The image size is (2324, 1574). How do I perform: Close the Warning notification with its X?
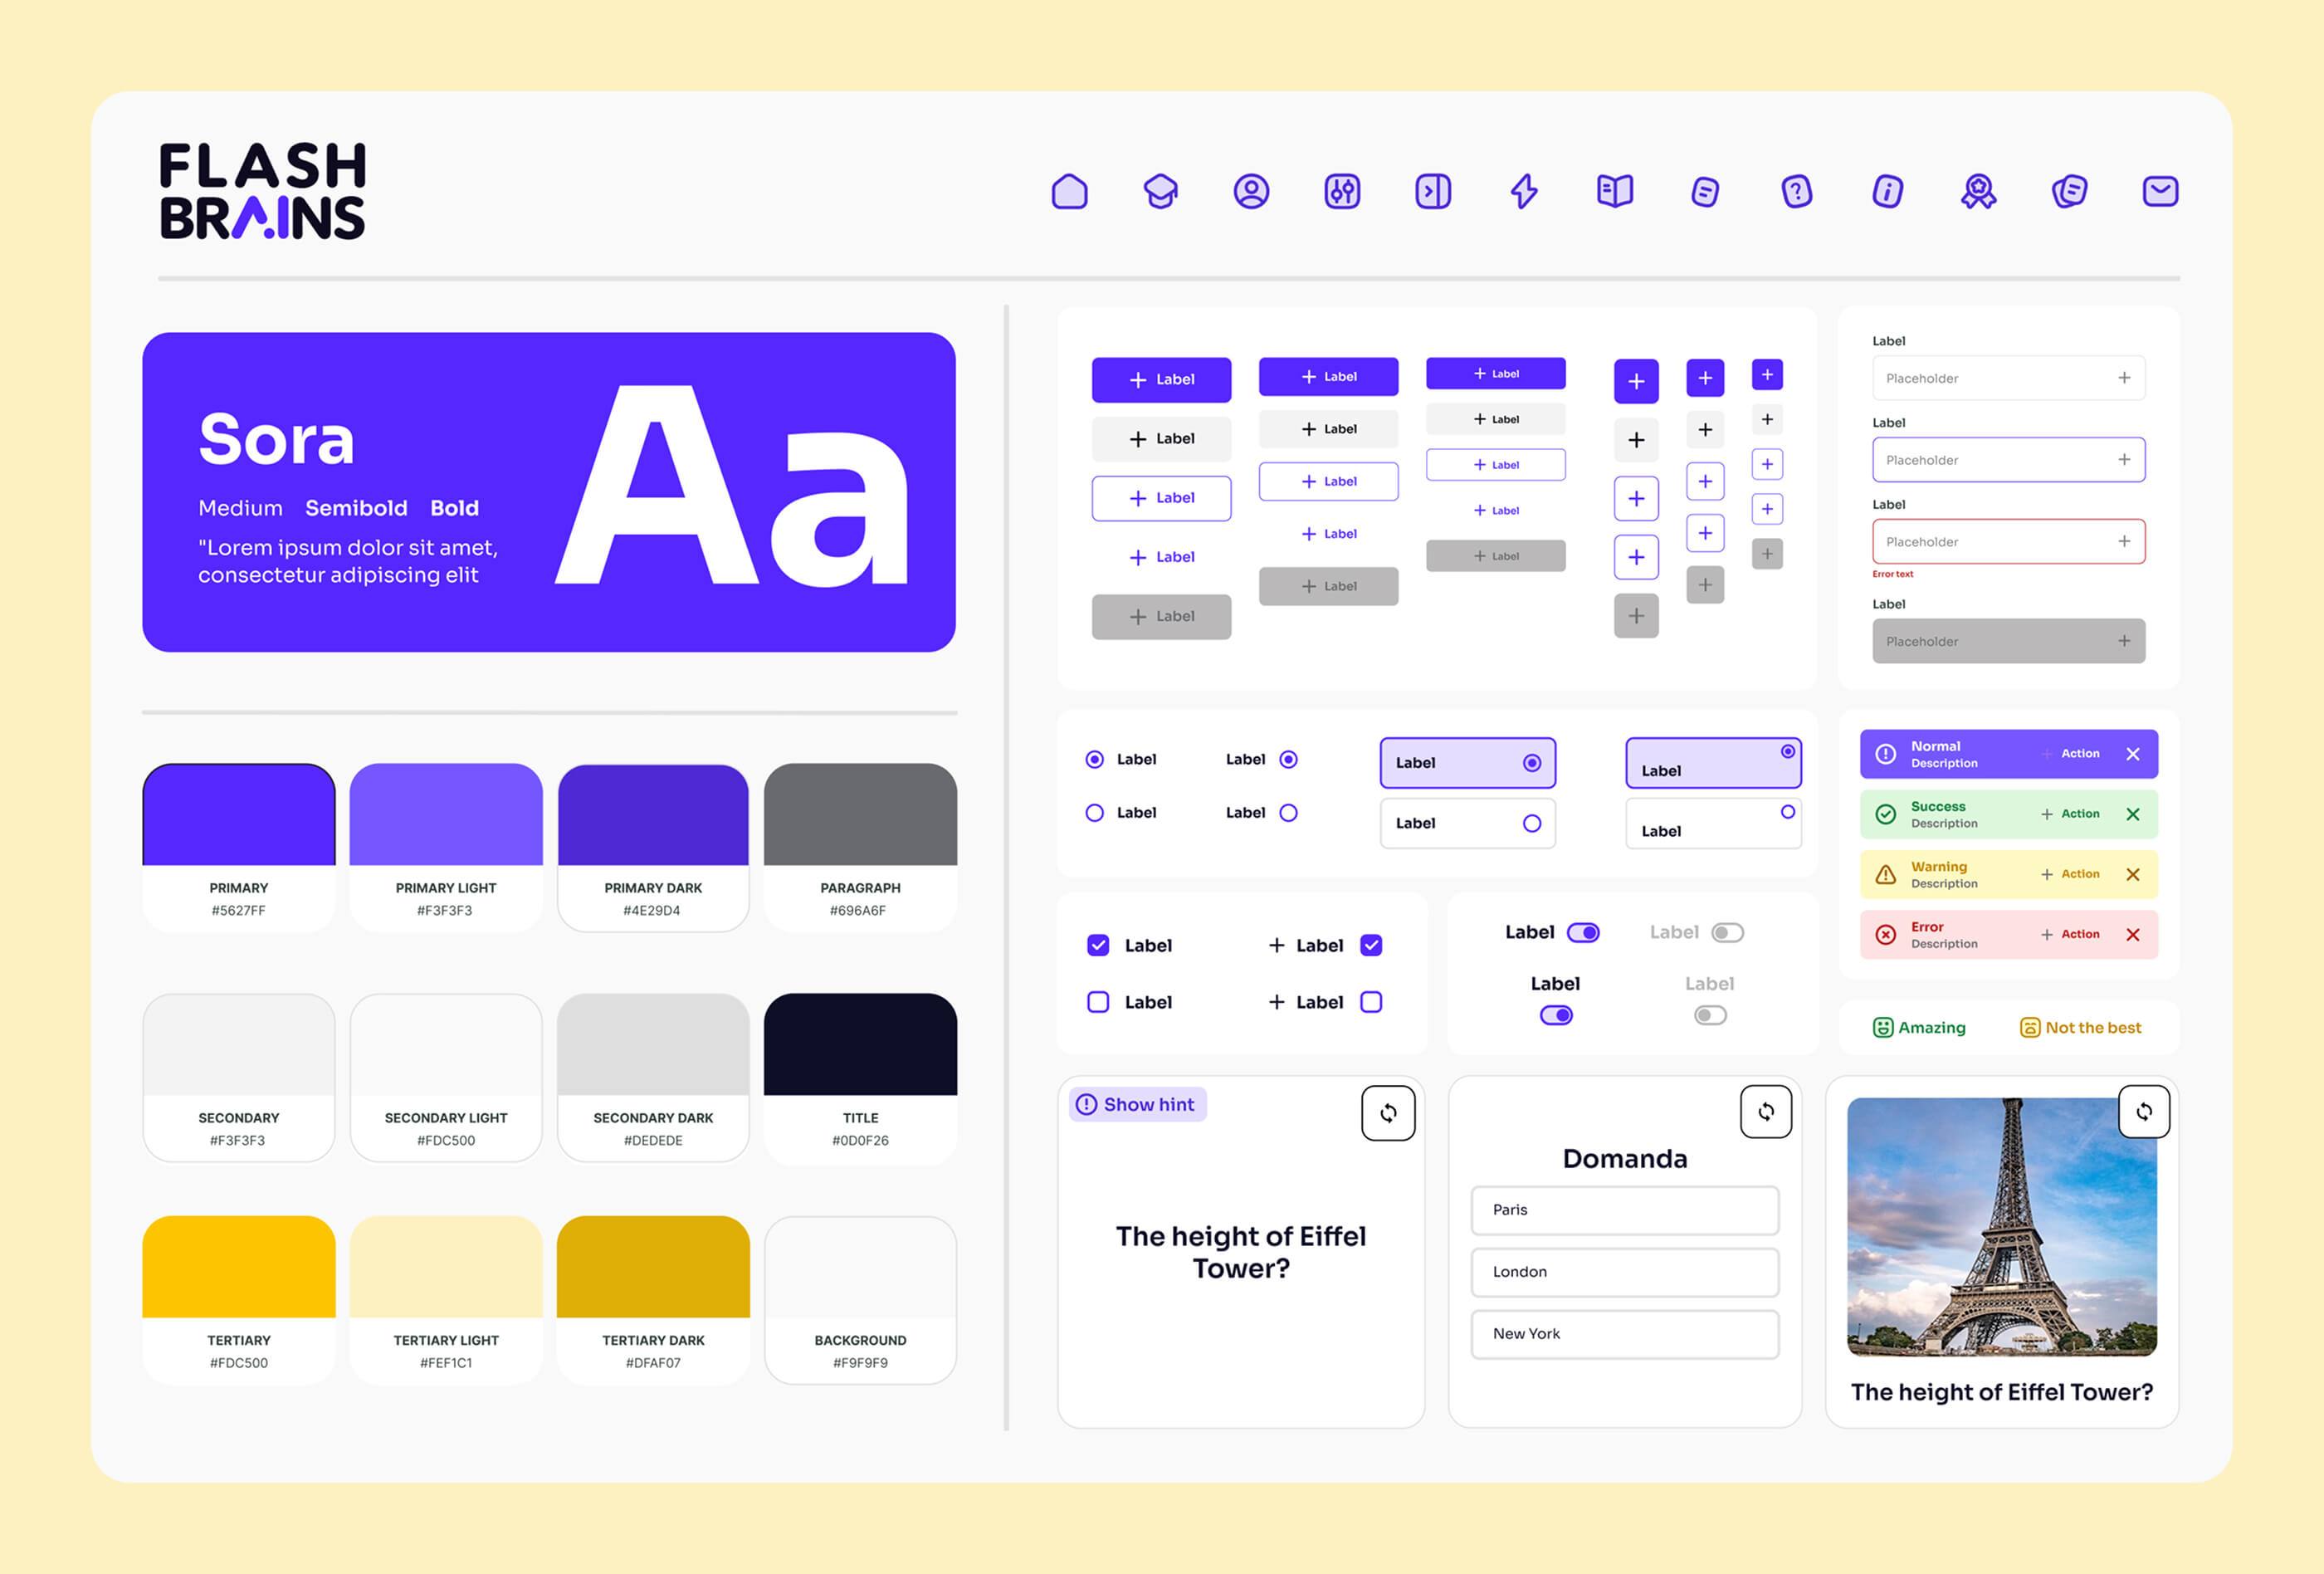click(2133, 874)
